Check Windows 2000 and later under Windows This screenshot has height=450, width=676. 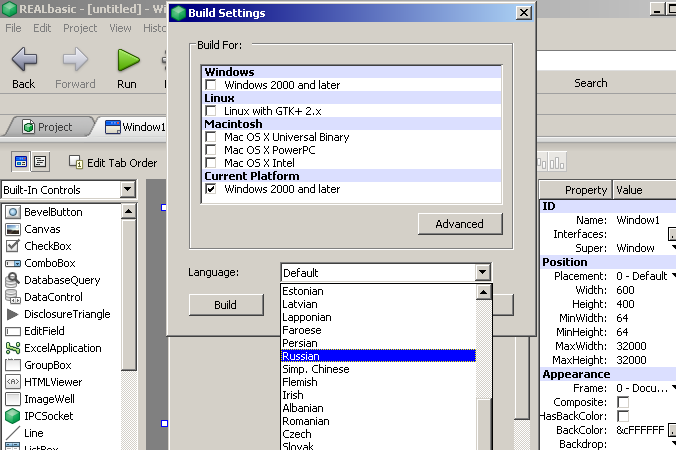click(211, 84)
